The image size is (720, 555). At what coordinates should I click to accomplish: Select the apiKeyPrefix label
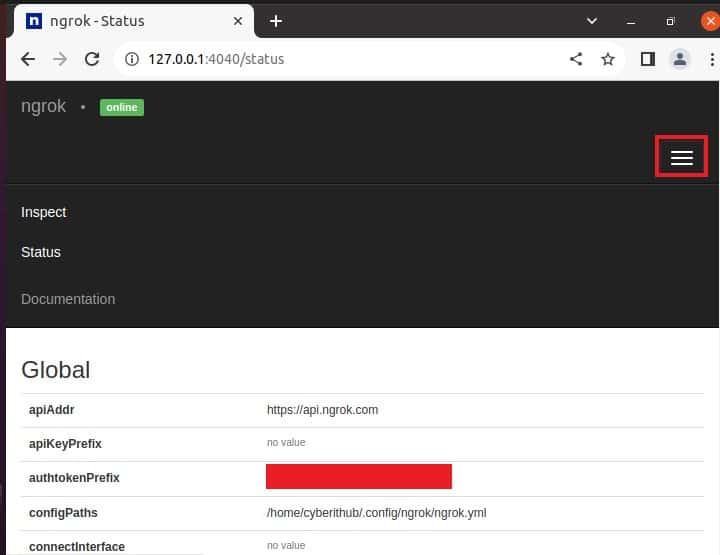pyautogui.click(x=65, y=444)
